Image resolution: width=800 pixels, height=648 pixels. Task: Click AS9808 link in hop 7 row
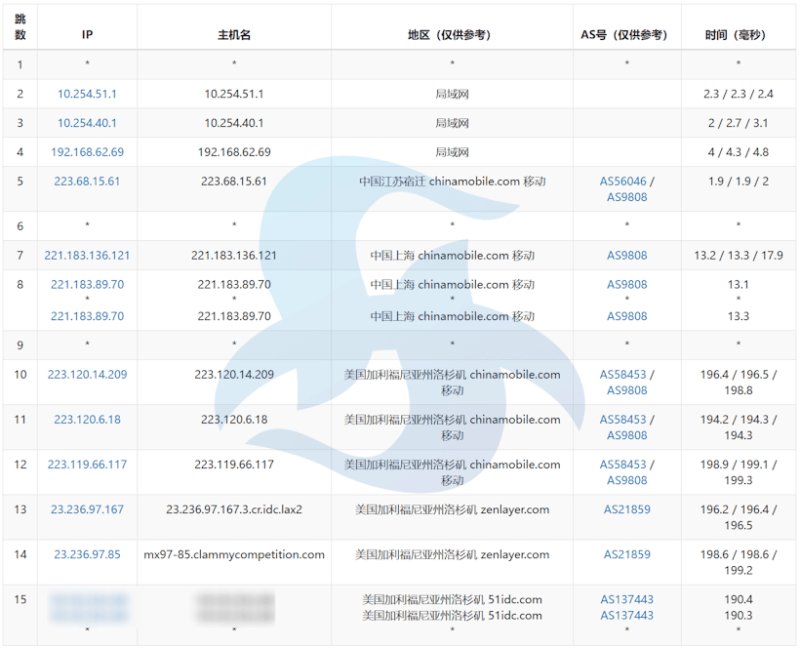(x=627, y=255)
